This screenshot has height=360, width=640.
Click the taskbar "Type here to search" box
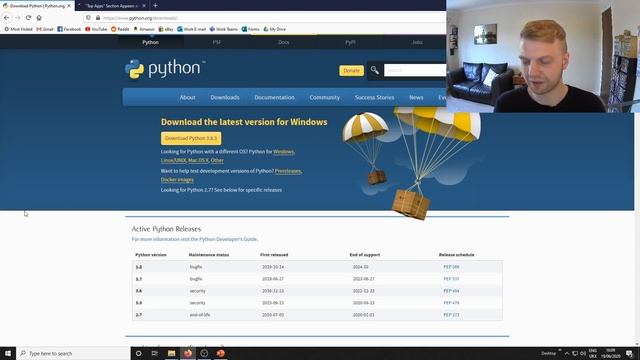[x=73, y=353]
